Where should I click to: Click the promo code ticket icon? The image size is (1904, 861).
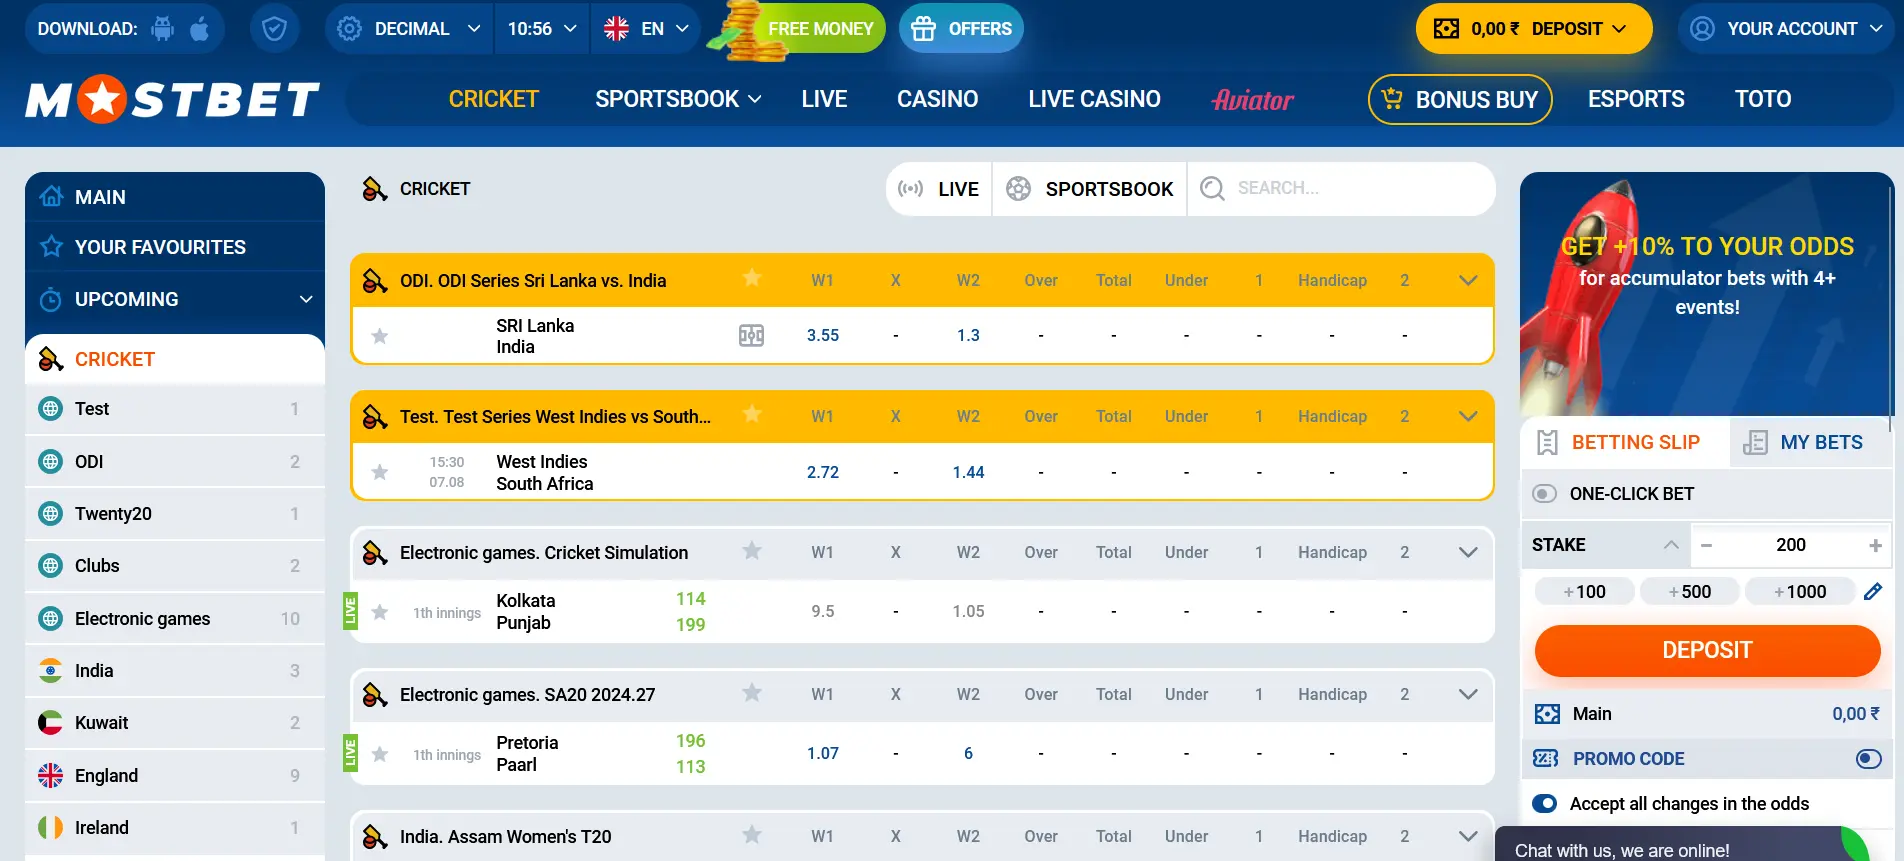[1546, 759]
